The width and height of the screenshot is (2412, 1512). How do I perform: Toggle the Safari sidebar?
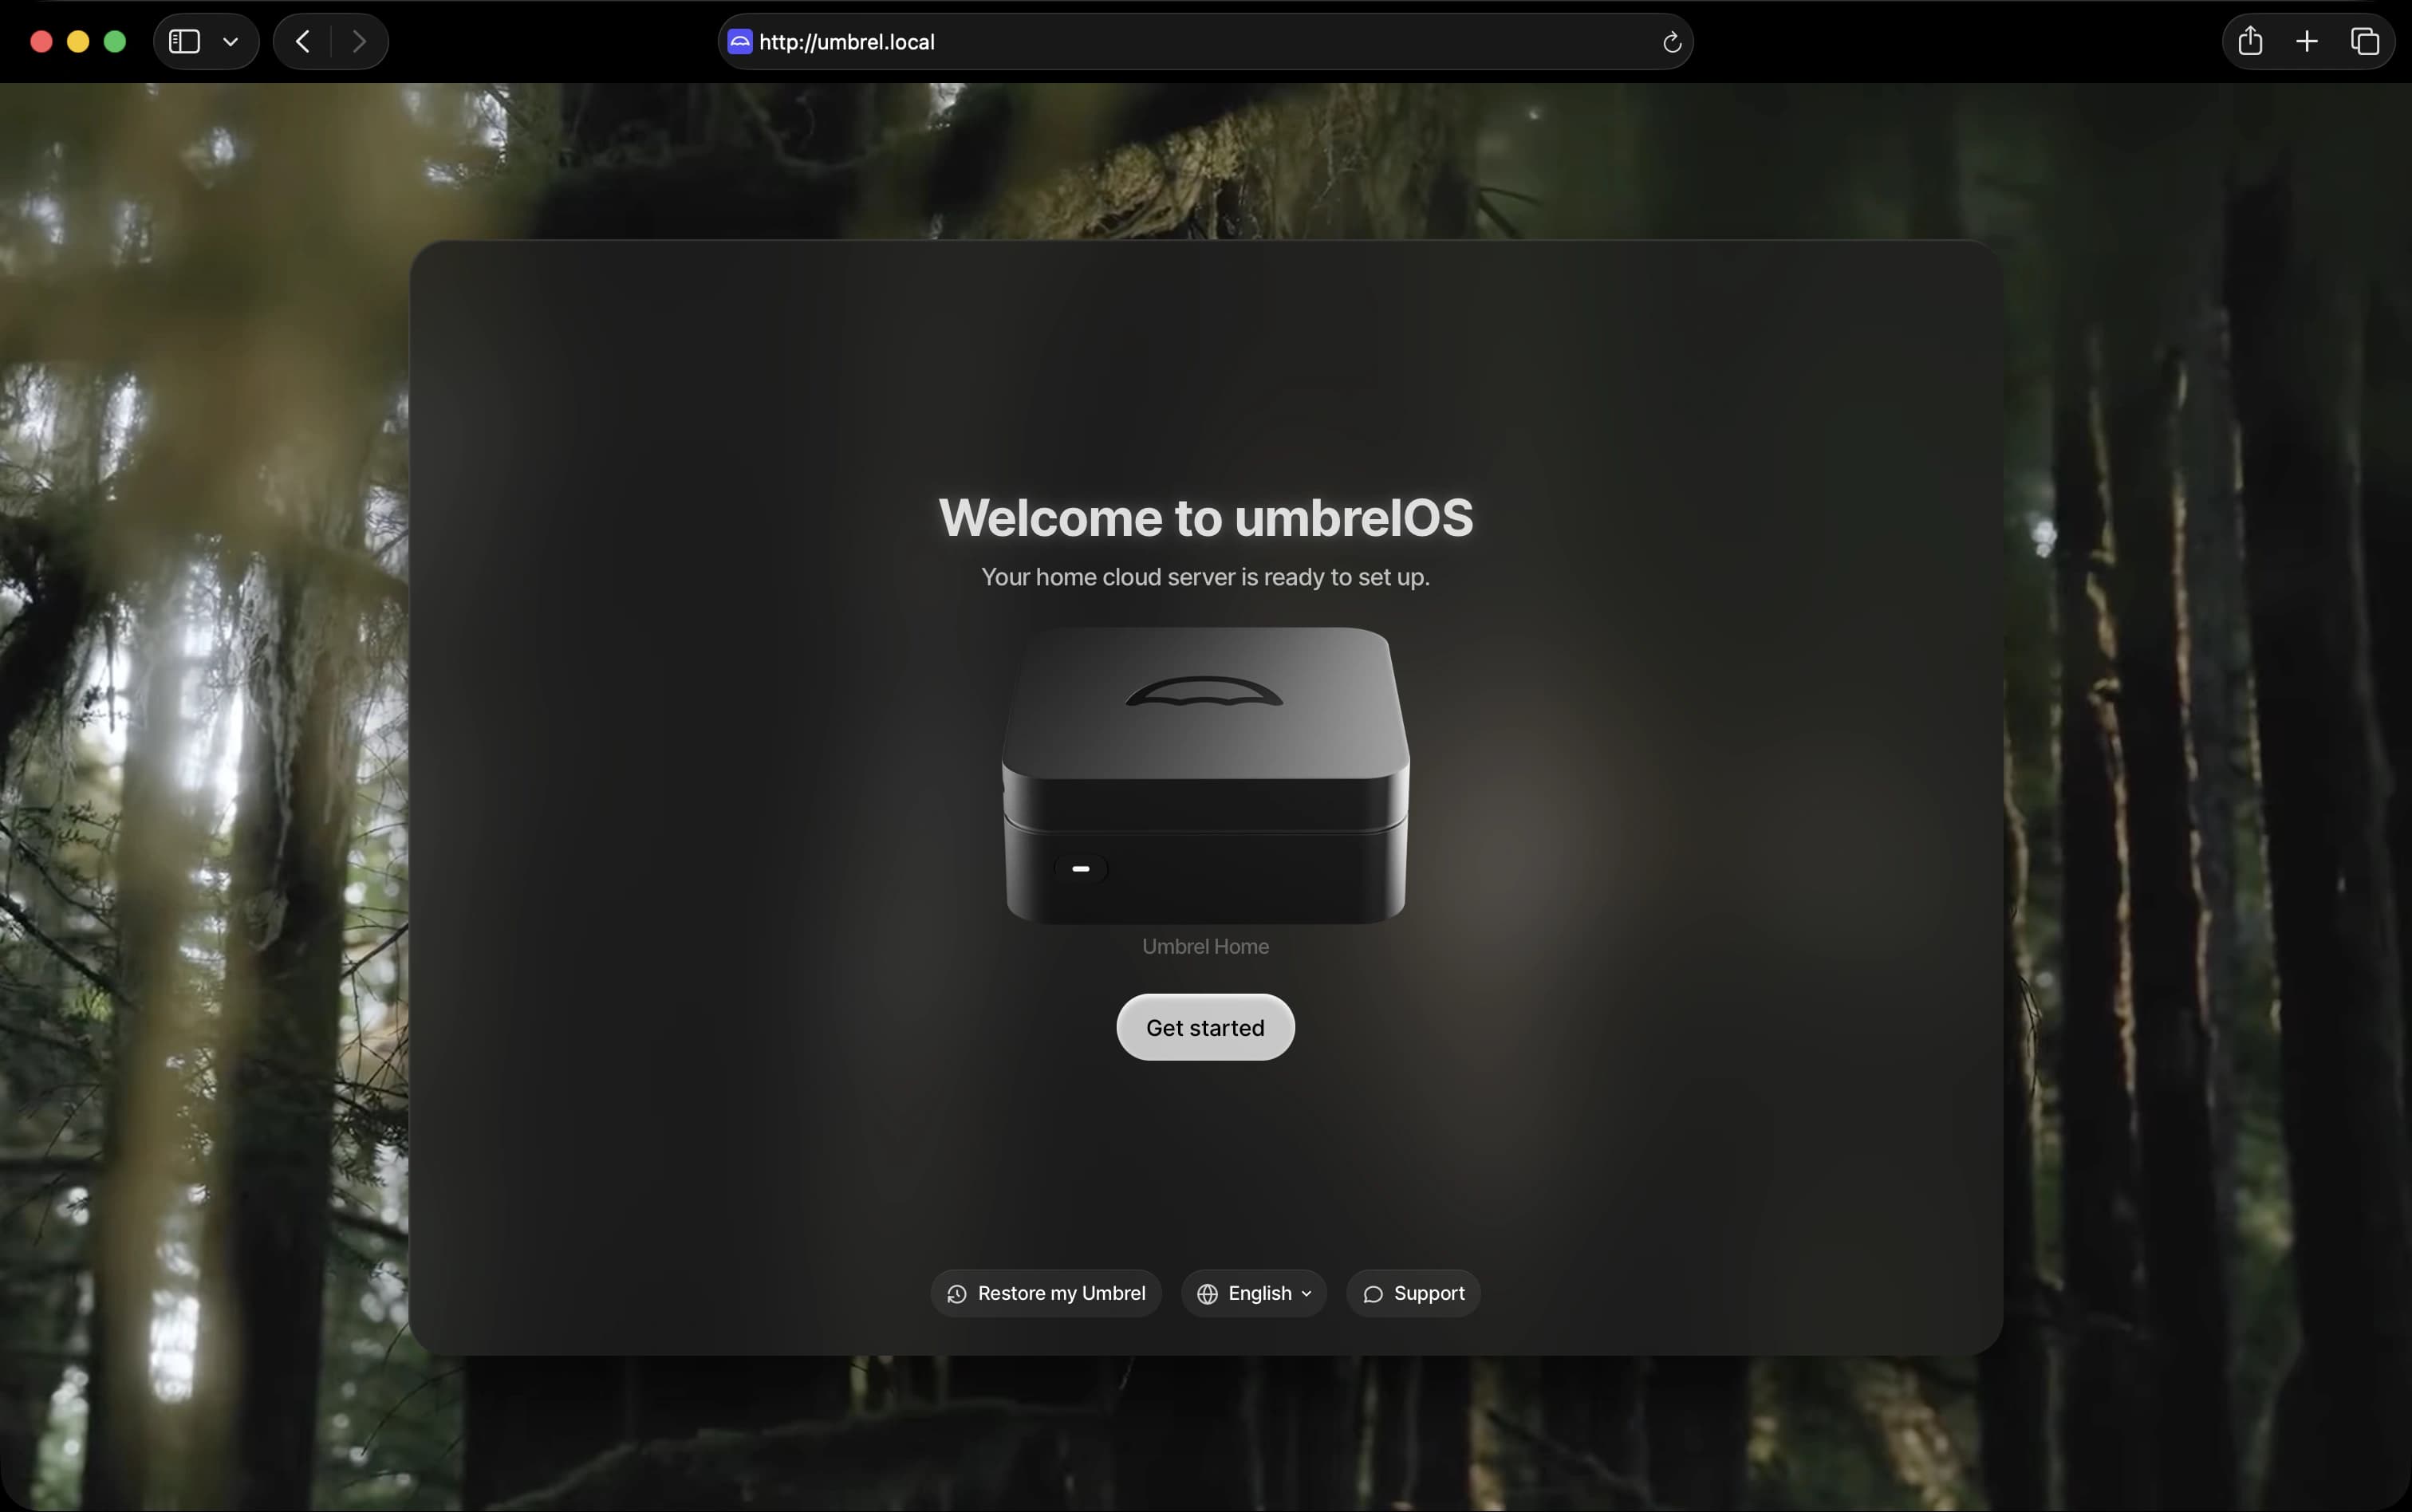[x=184, y=41]
